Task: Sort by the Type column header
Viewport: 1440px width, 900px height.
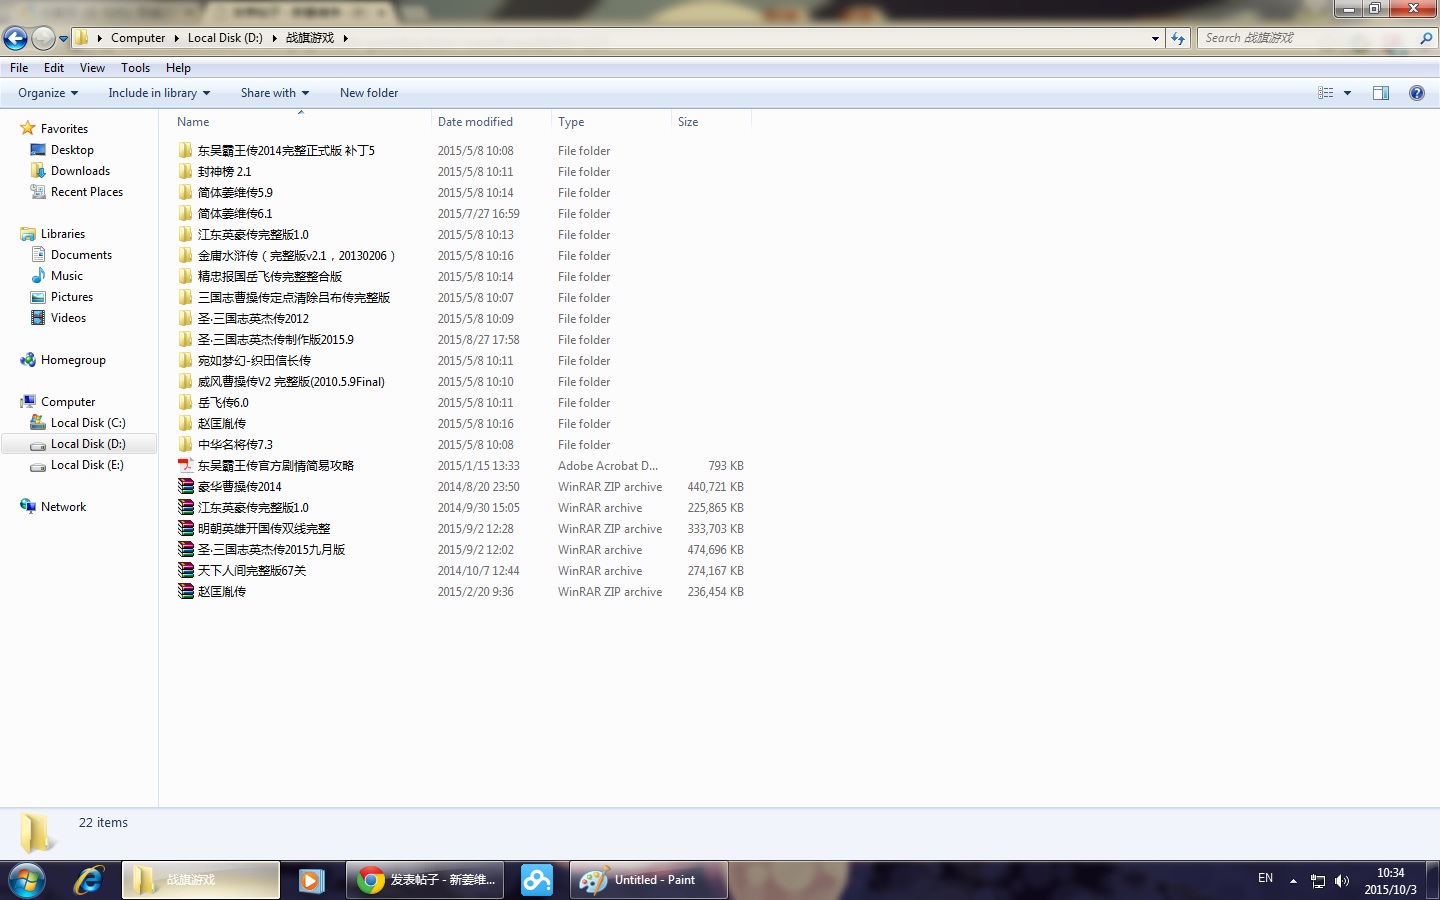Action: tap(611, 122)
